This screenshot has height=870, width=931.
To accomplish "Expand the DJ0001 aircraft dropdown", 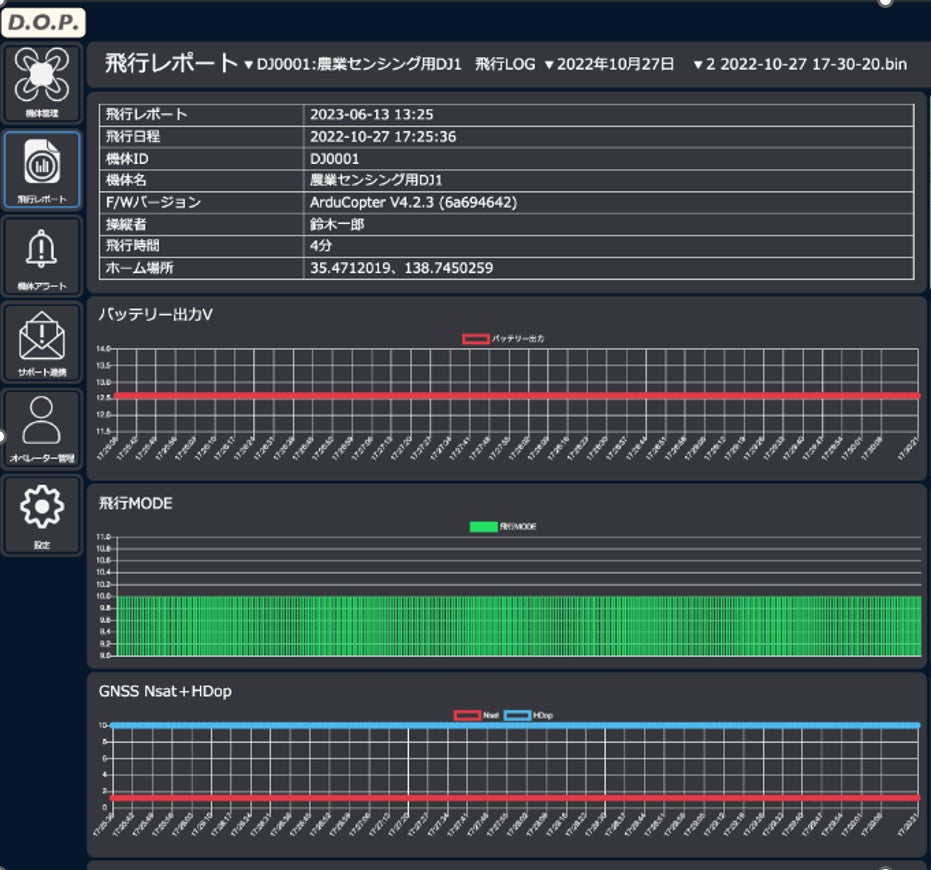I will (352, 65).
